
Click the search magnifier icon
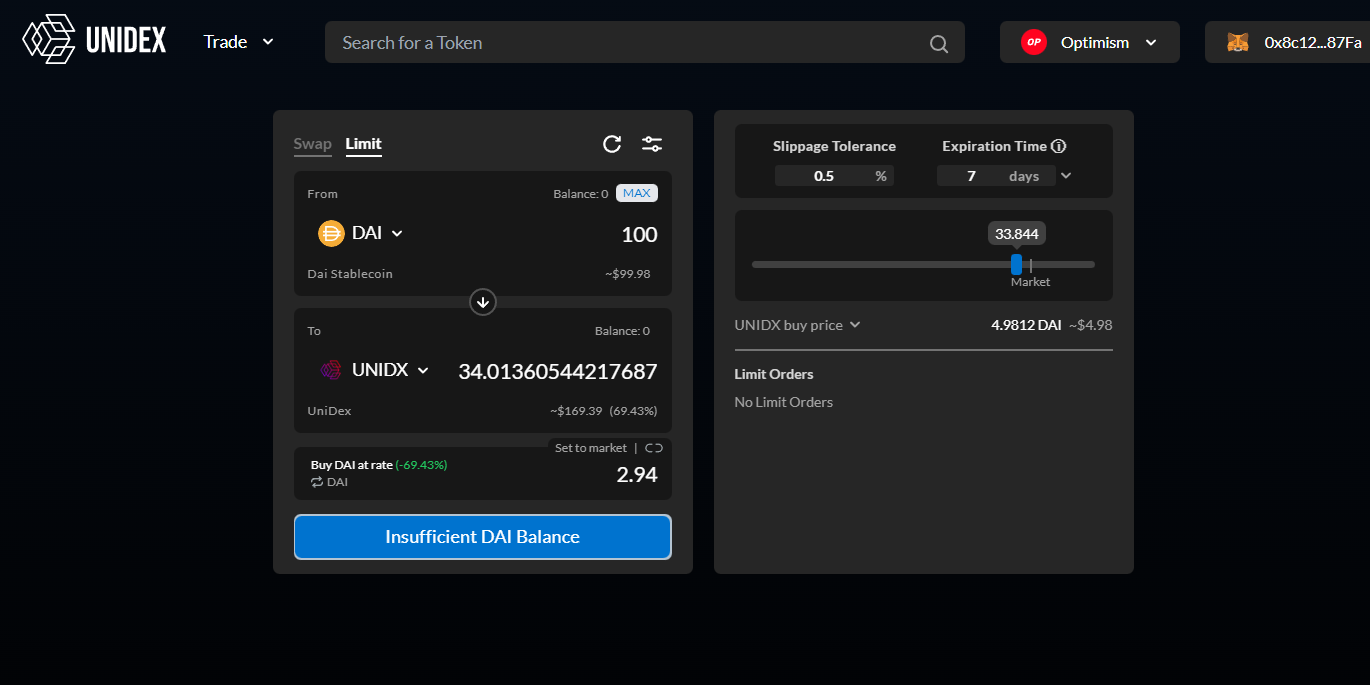pyautogui.click(x=938, y=43)
